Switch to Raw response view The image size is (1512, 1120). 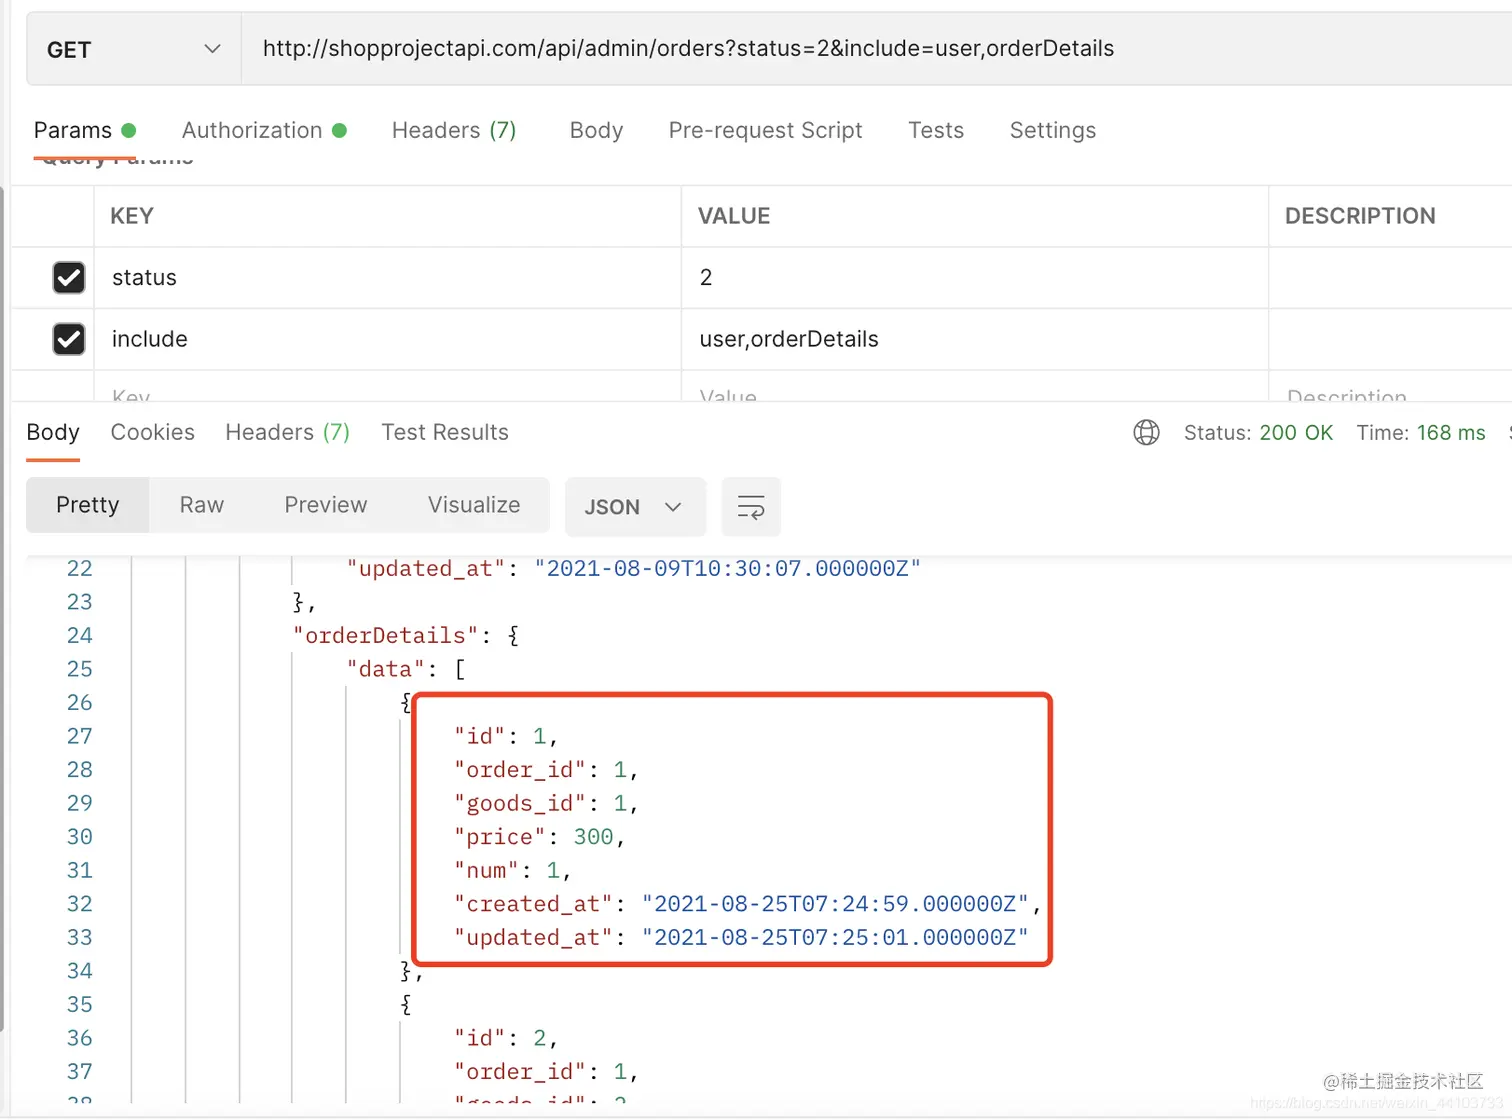point(202,505)
